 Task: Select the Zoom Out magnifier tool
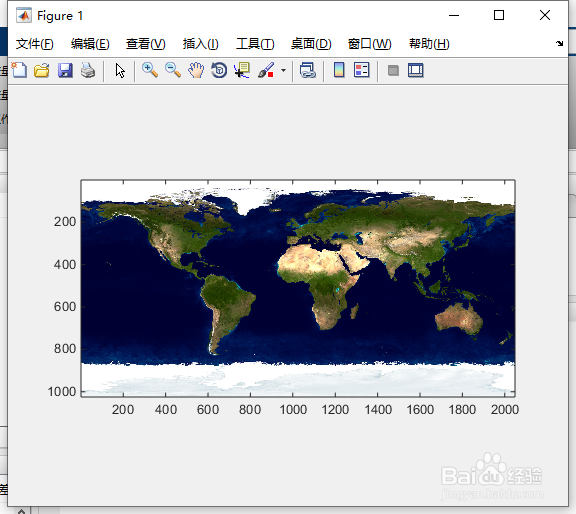[173, 70]
